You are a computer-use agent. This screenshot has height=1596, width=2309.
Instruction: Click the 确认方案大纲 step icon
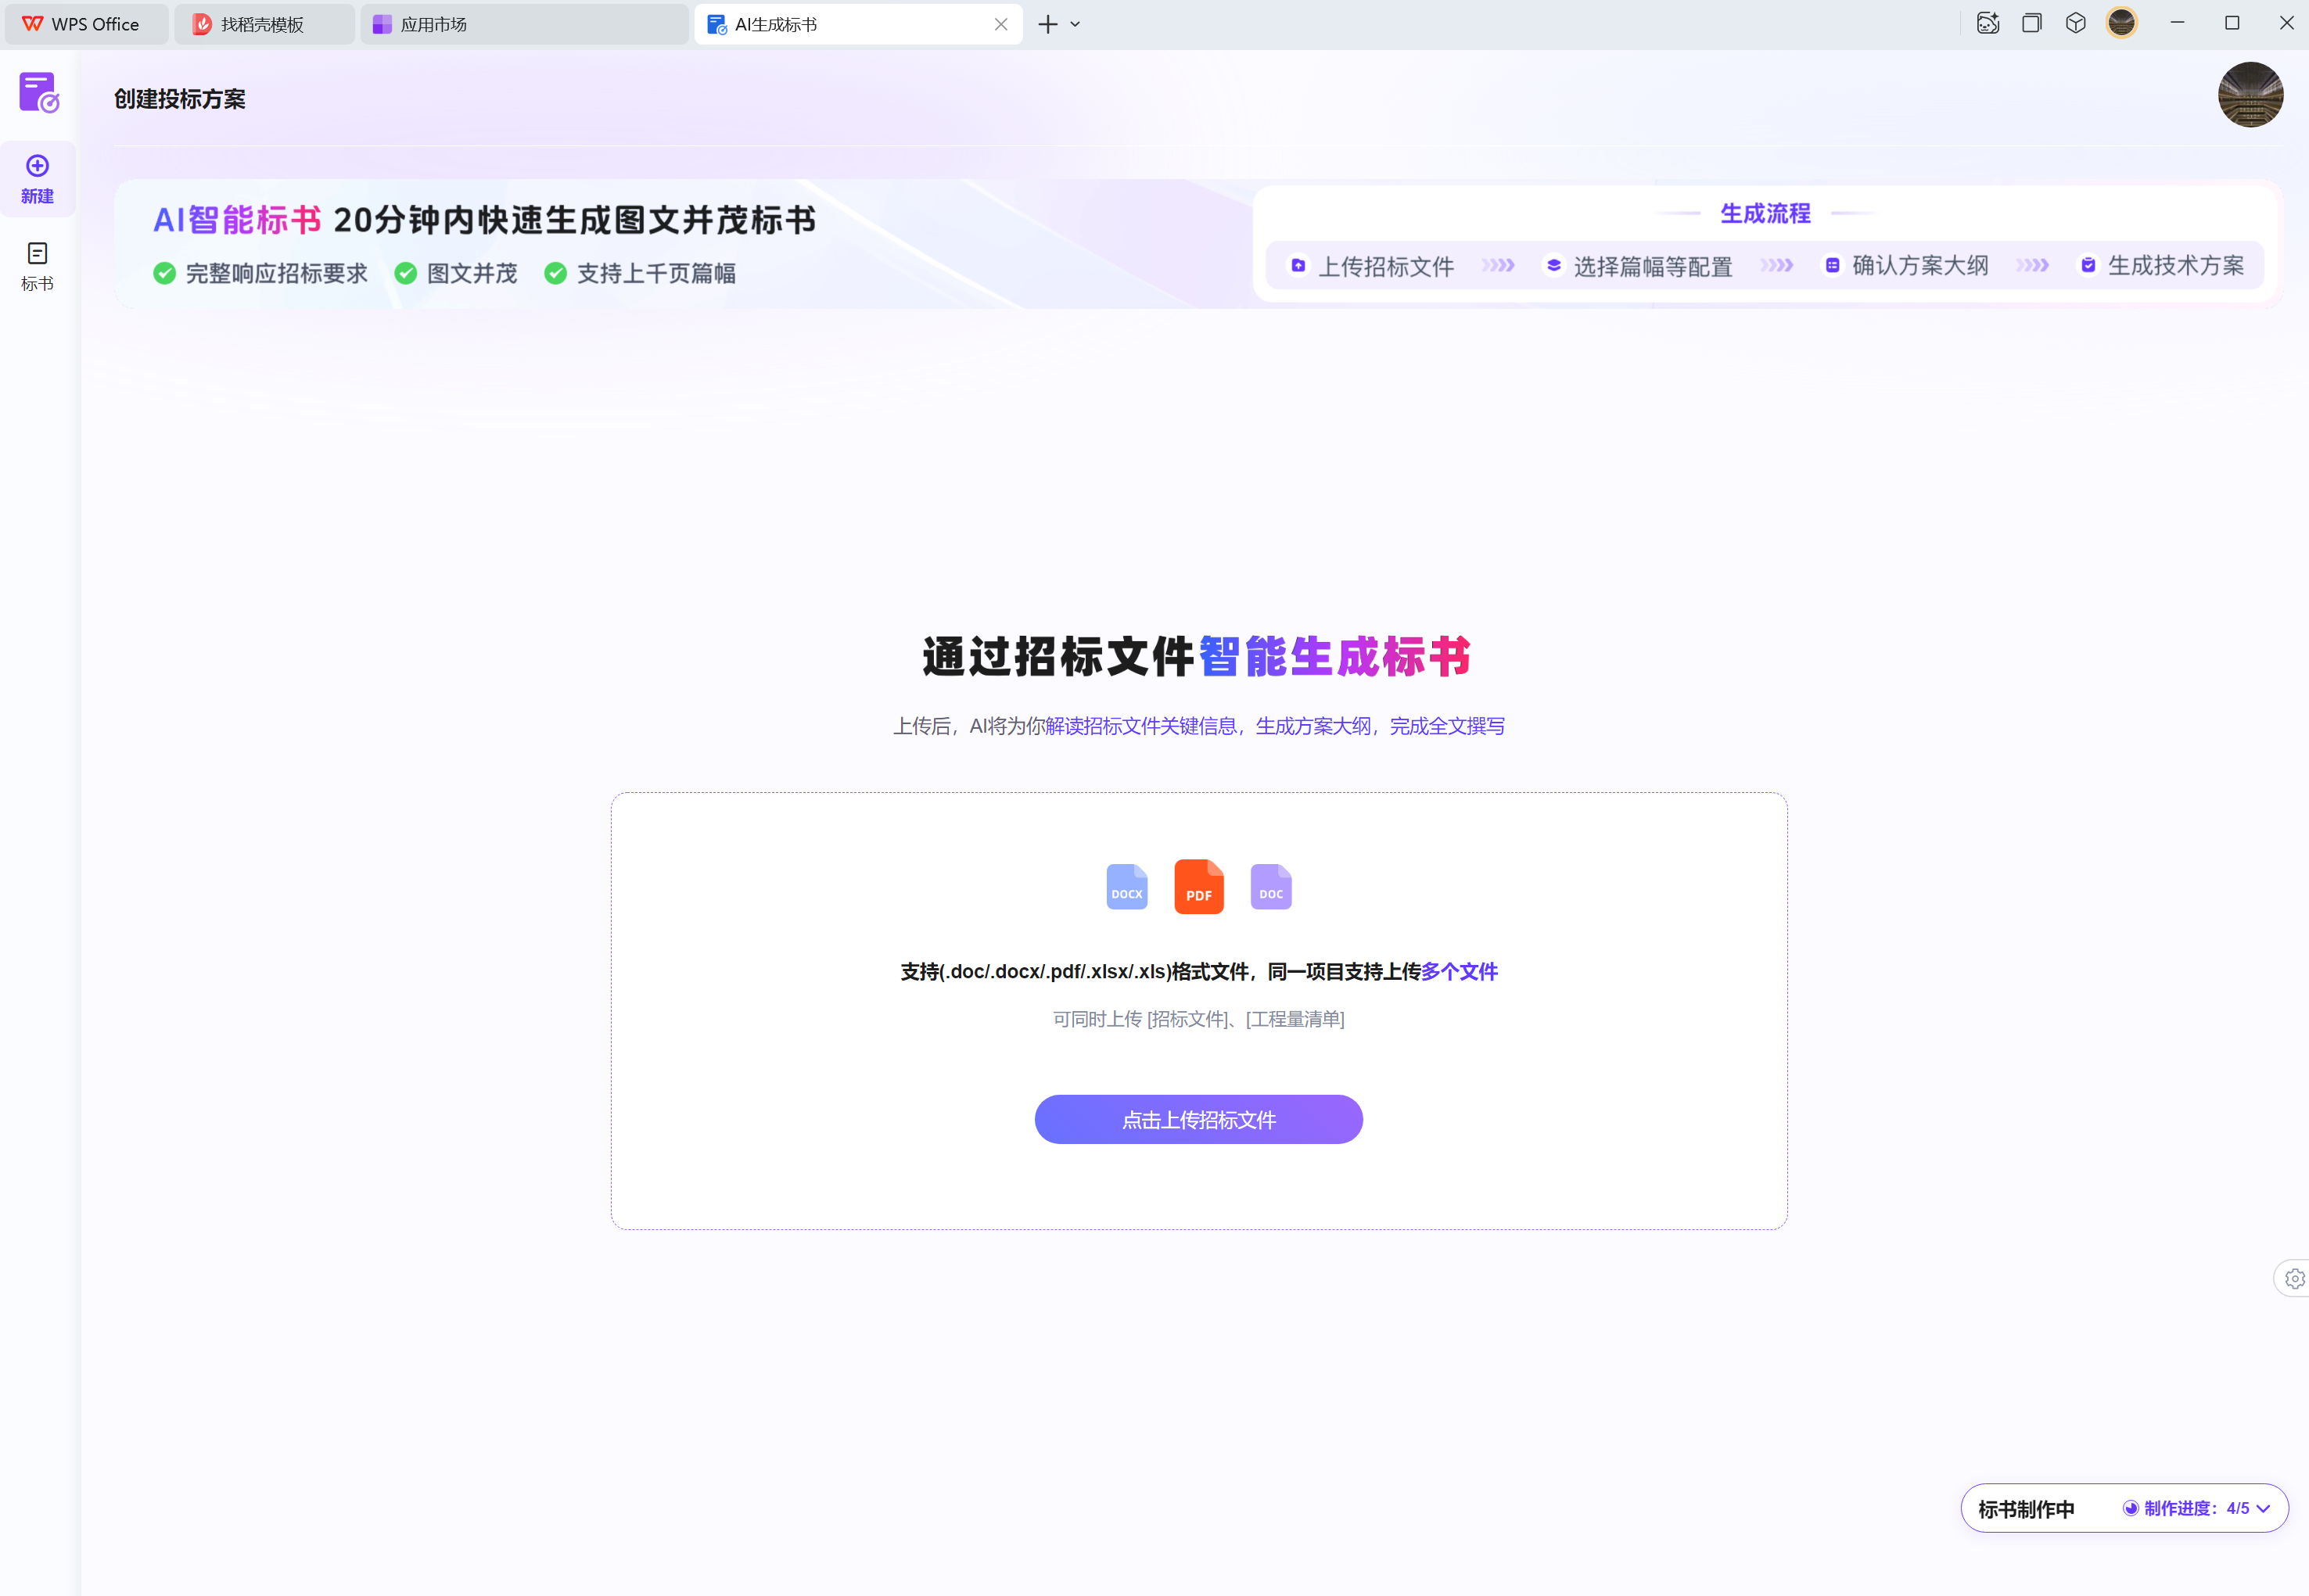tap(1833, 265)
